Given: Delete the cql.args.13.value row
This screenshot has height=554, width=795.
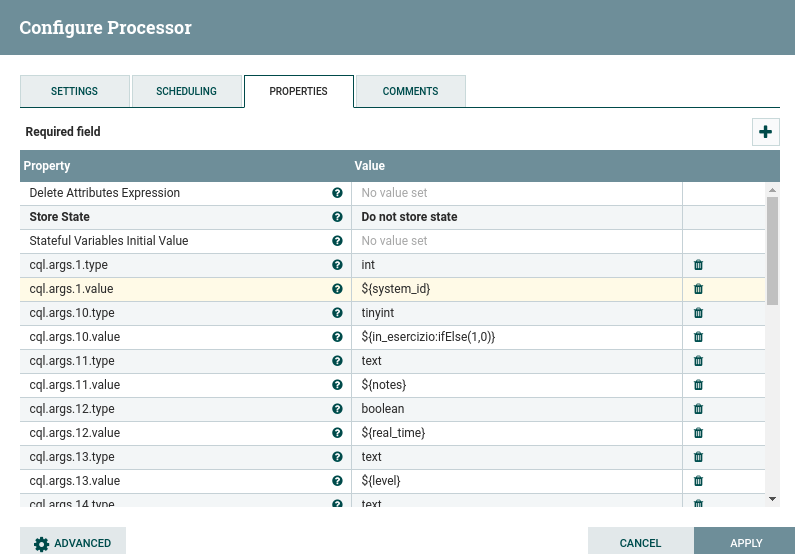Looking at the screenshot, I should (x=698, y=481).
